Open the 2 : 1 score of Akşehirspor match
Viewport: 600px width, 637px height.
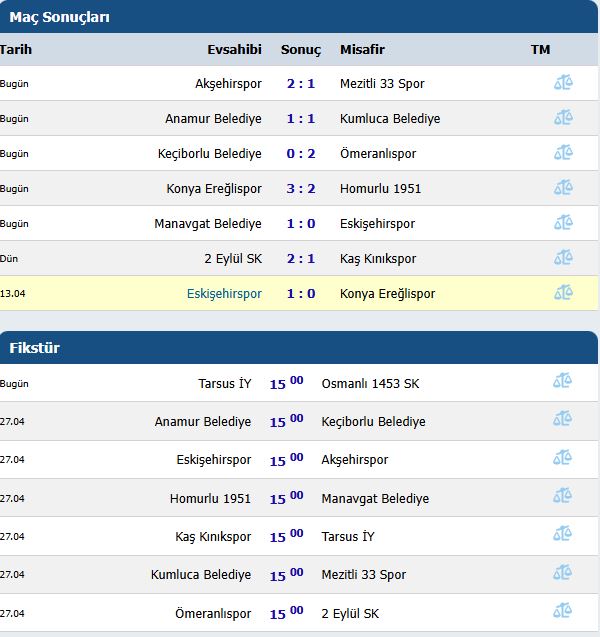(x=301, y=84)
